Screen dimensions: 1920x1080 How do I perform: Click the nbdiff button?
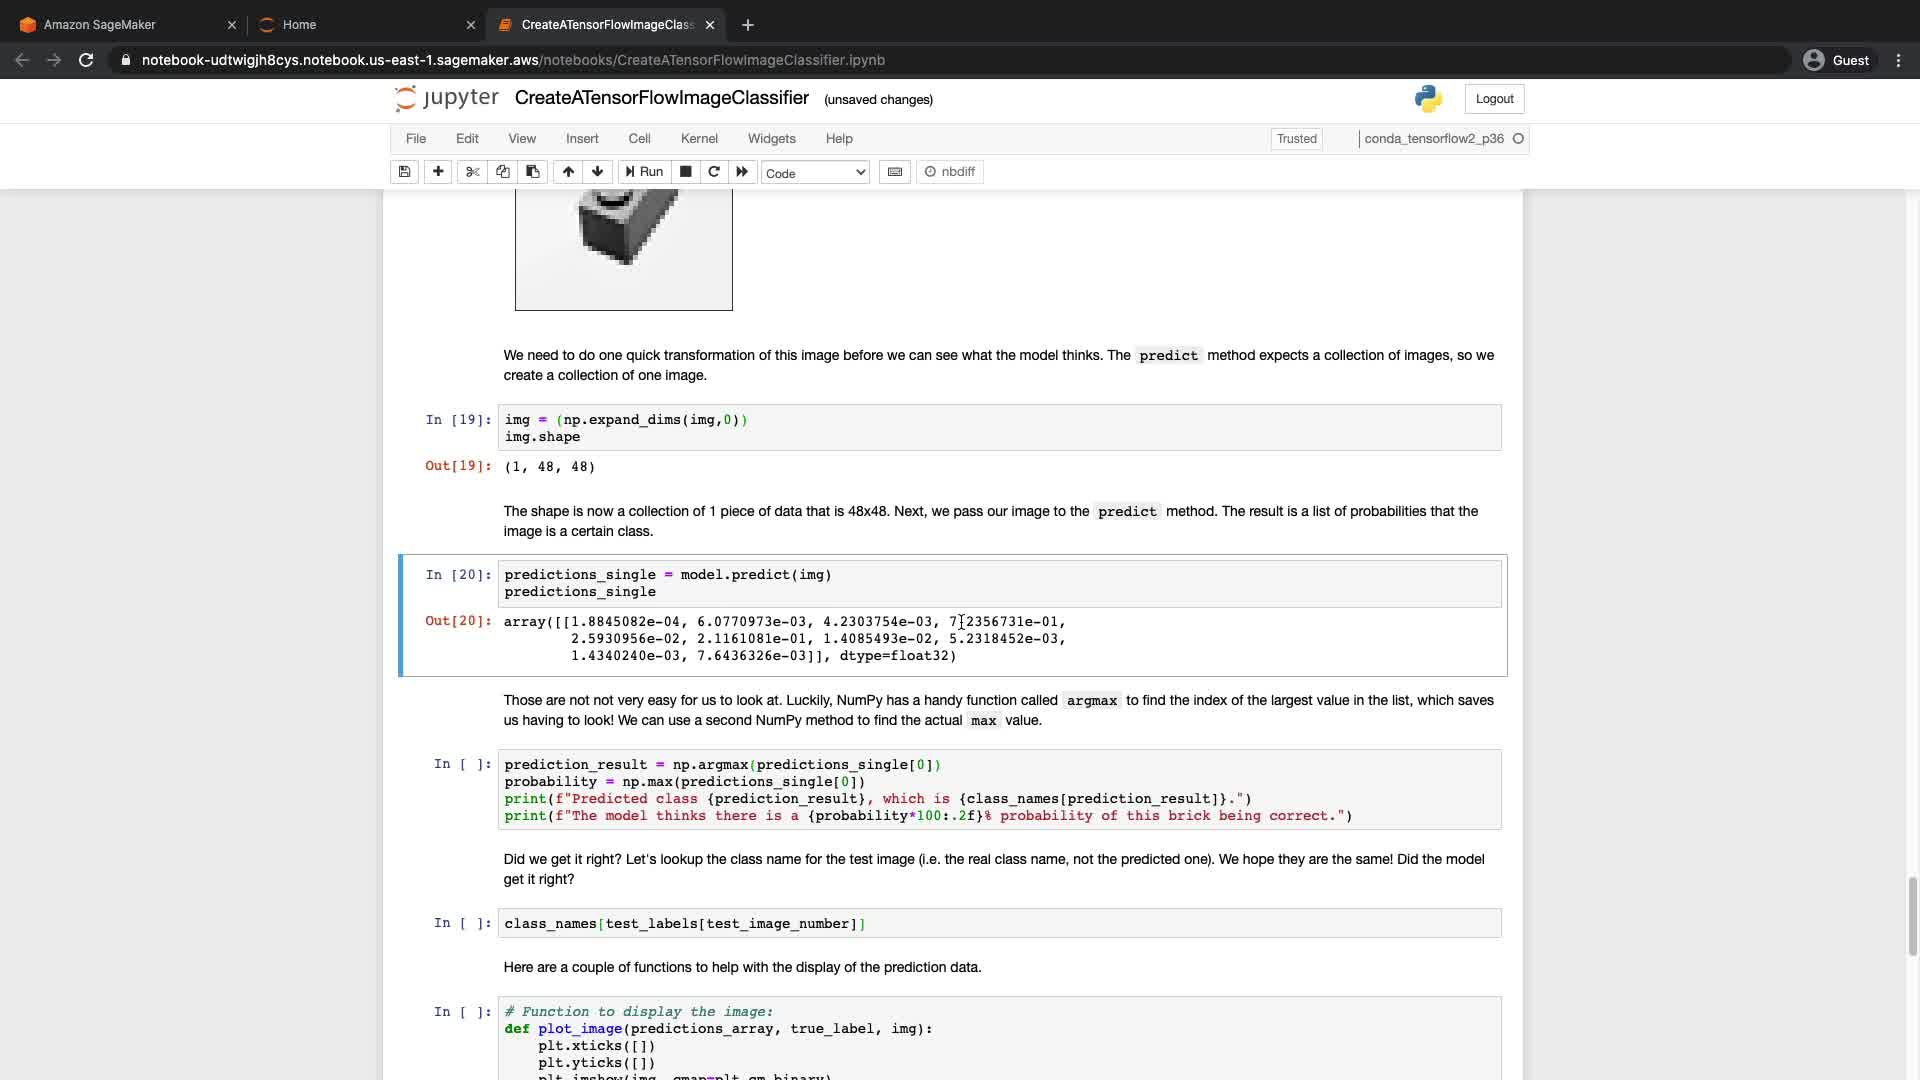[950, 172]
